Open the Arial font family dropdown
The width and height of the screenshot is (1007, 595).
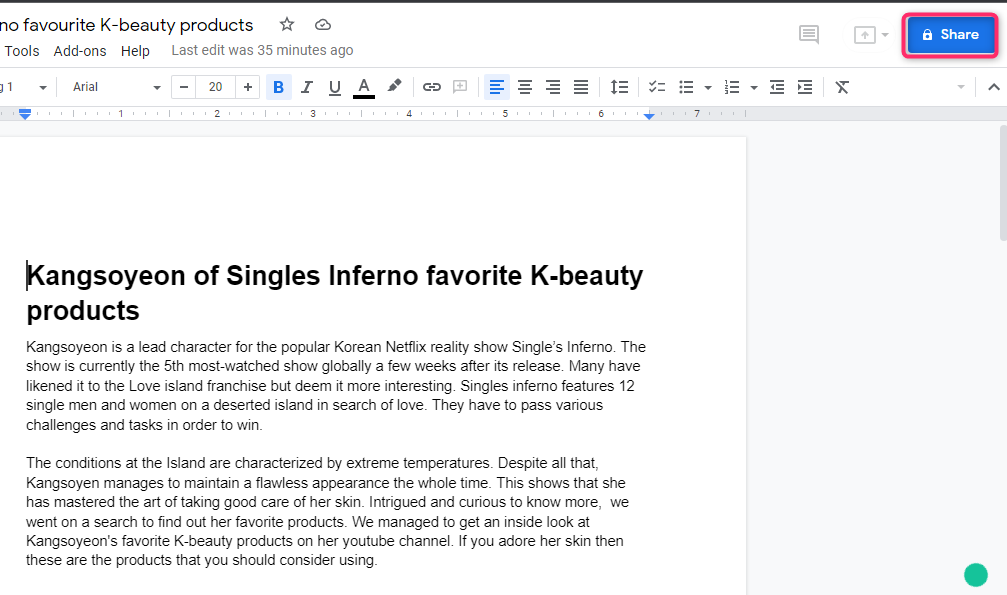116,87
